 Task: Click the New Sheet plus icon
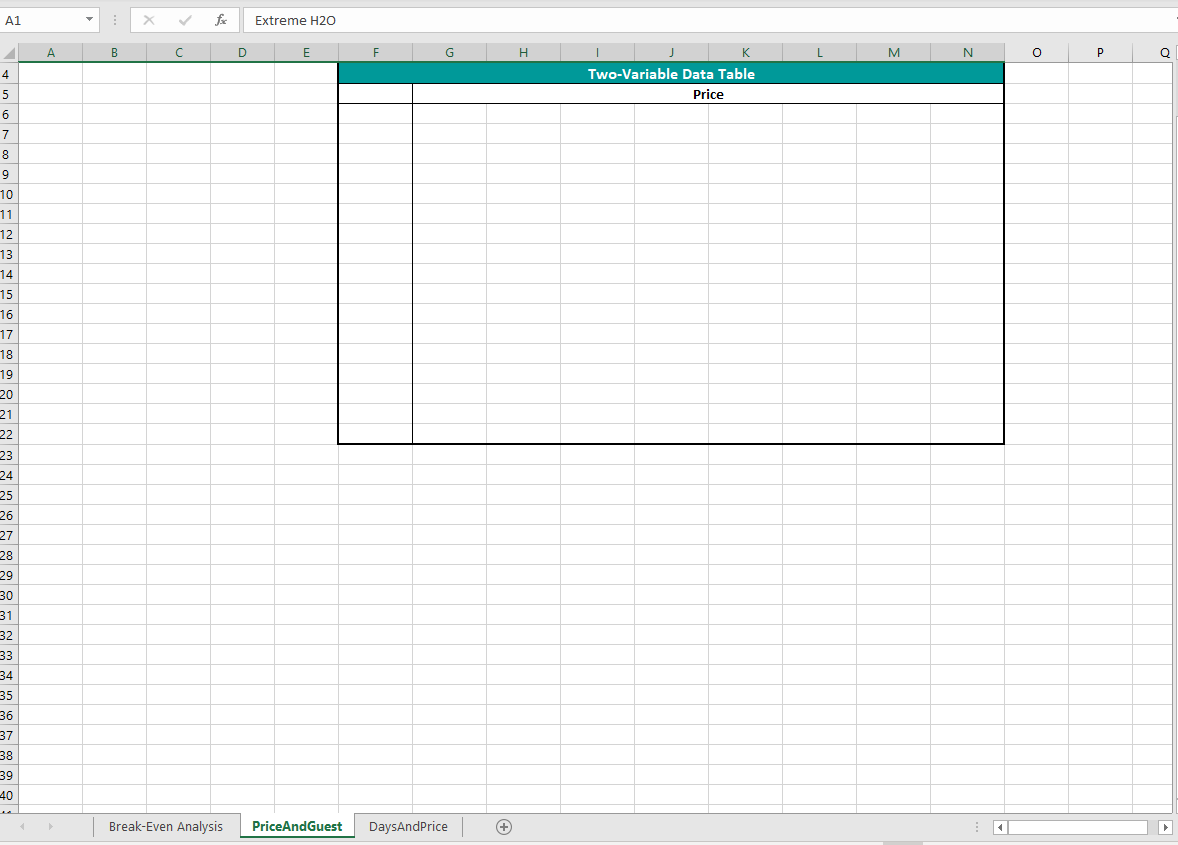pos(504,827)
